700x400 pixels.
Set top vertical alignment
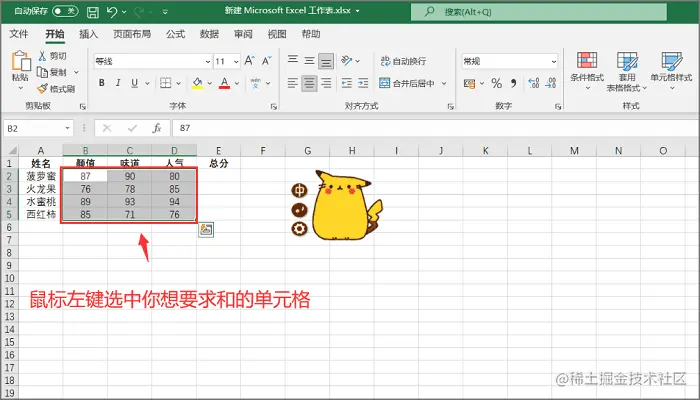(293, 60)
